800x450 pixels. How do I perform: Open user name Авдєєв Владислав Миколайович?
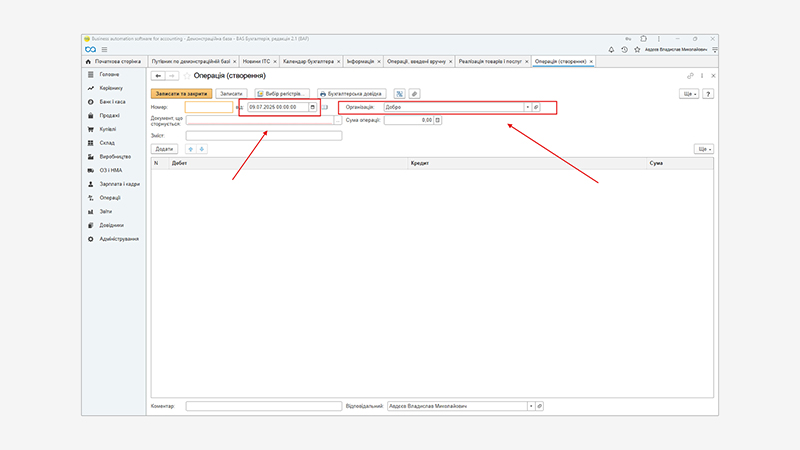pos(676,49)
